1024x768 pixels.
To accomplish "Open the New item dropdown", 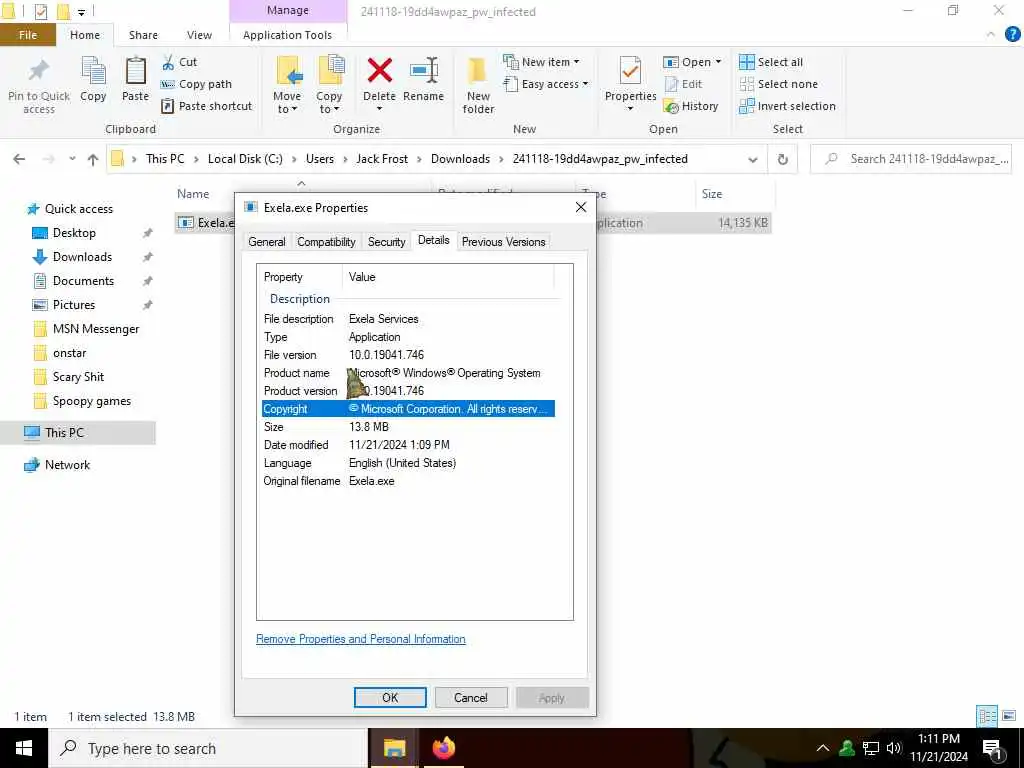I will (x=541, y=62).
